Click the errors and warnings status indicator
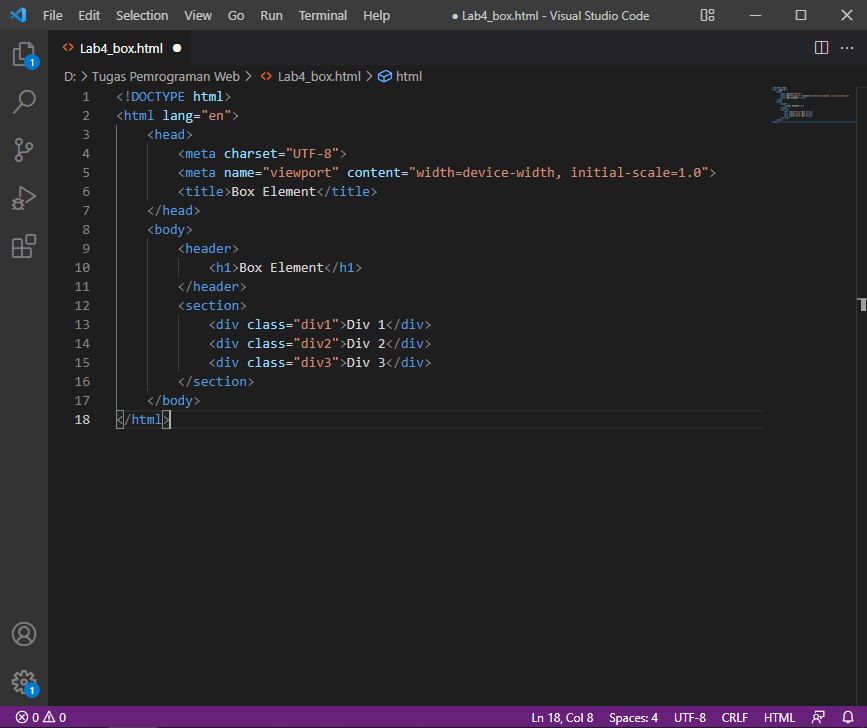The image size is (867, 728). pyautogui.click(x=30, y=717)
